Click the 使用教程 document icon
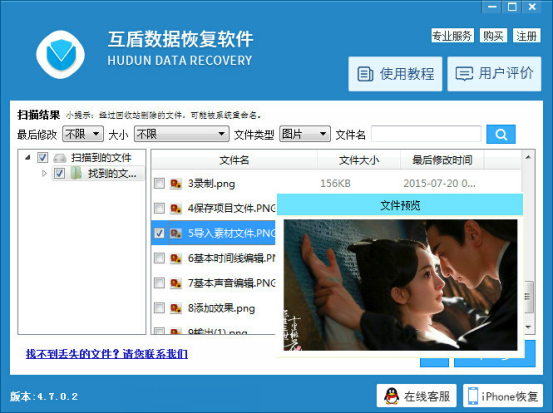This screenshot has width=553, height=413. point(365,74)
